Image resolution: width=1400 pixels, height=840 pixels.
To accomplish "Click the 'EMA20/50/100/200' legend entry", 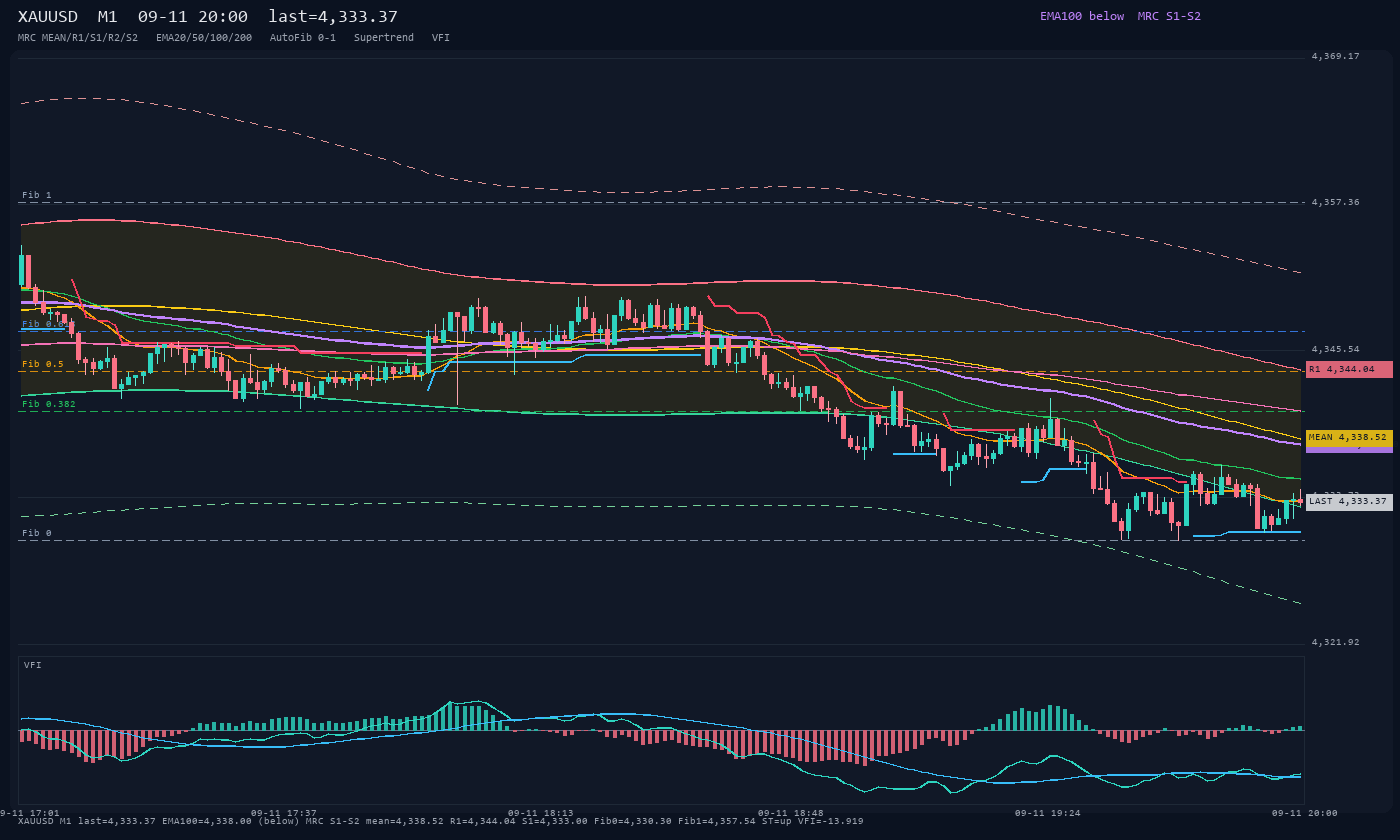I will point(204,37).
